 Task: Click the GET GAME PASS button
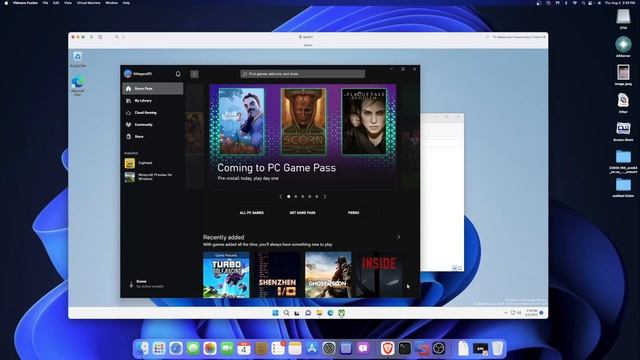click(302, 213)
